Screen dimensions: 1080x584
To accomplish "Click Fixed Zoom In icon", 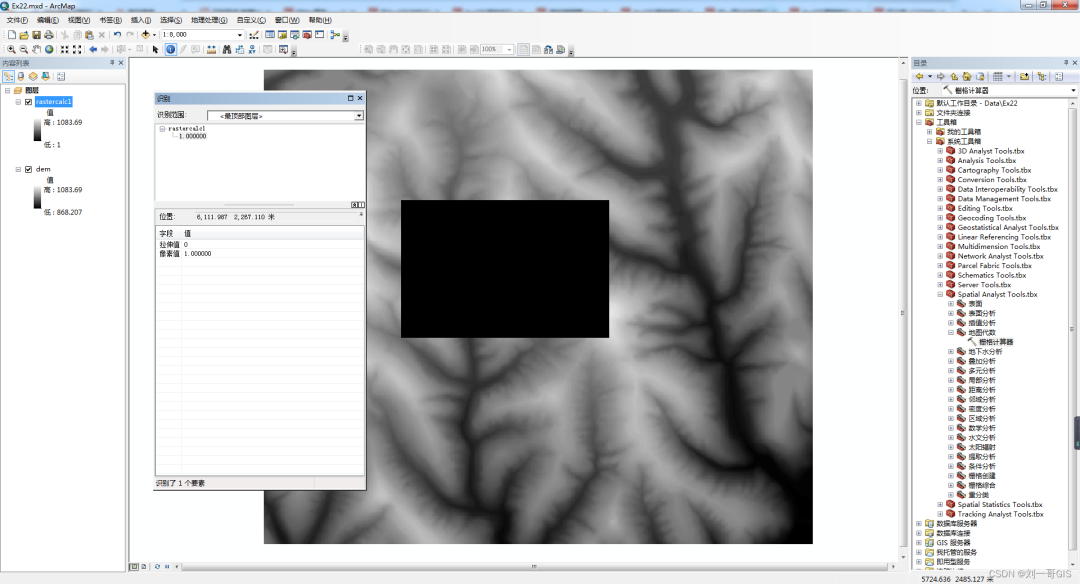I will pos(65,50).
